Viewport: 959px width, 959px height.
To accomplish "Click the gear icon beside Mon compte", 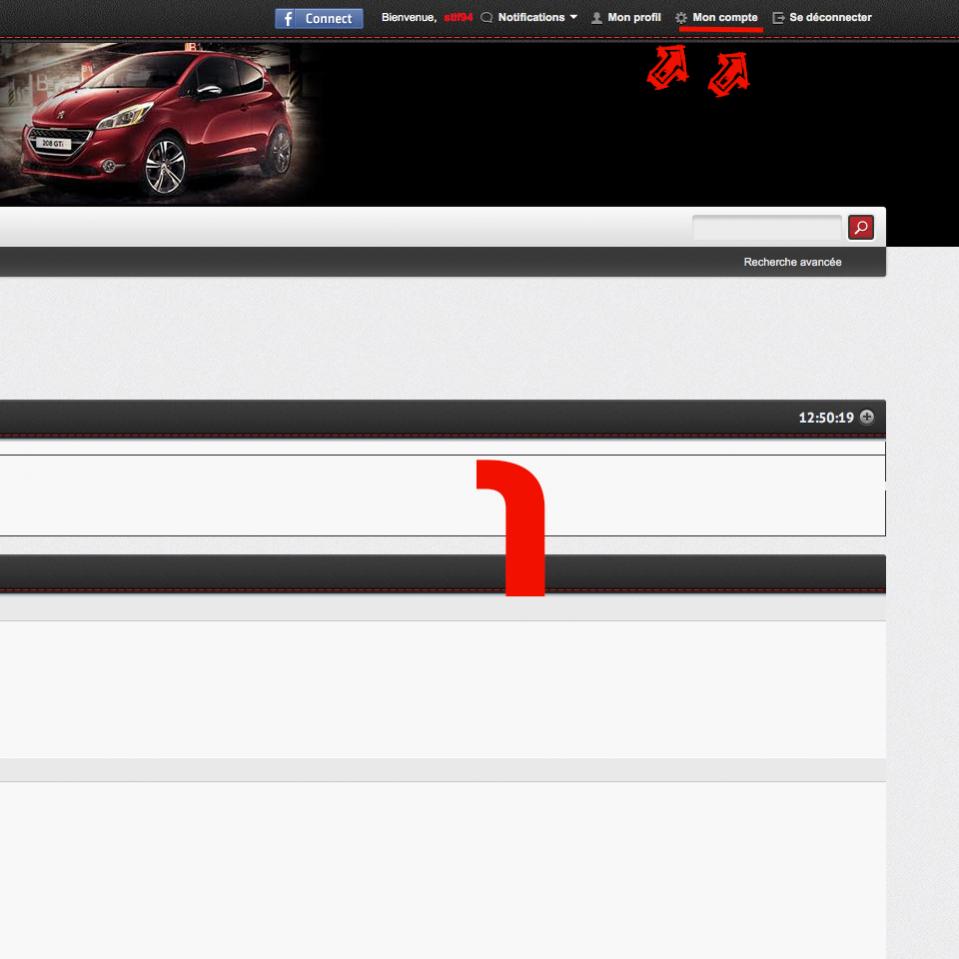I will pos(681,18).
